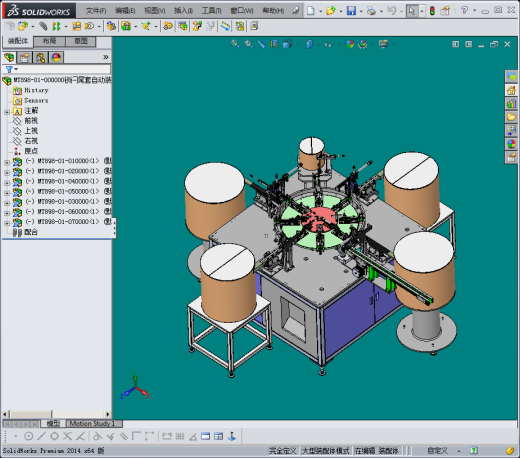This screenshot has width=520, height=458.
Task: Click the Open document folder icon
Action: [330, 11]
